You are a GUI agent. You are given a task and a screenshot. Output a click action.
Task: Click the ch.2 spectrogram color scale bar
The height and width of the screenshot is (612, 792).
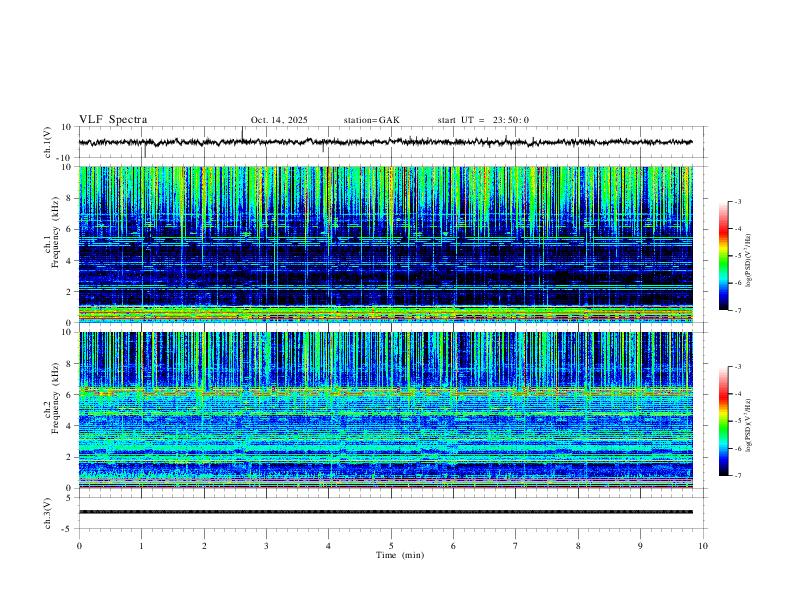[724, 421]
